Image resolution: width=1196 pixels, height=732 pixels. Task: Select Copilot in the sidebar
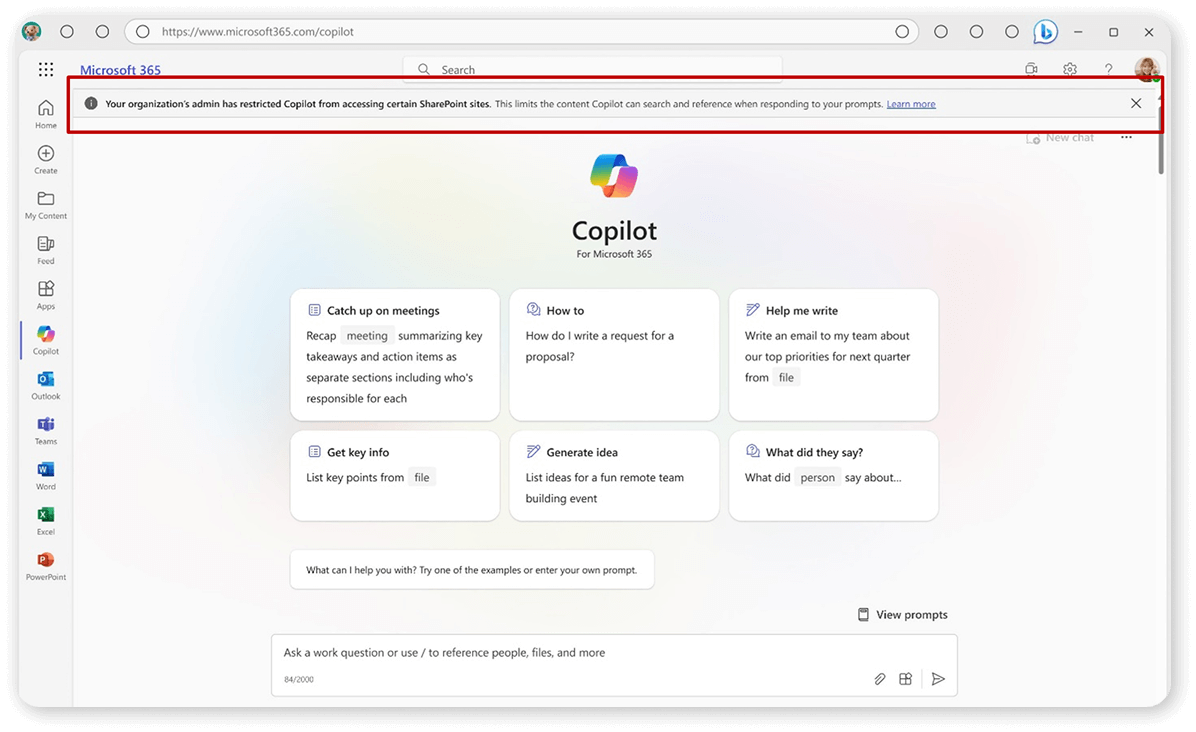coord(46,340)
